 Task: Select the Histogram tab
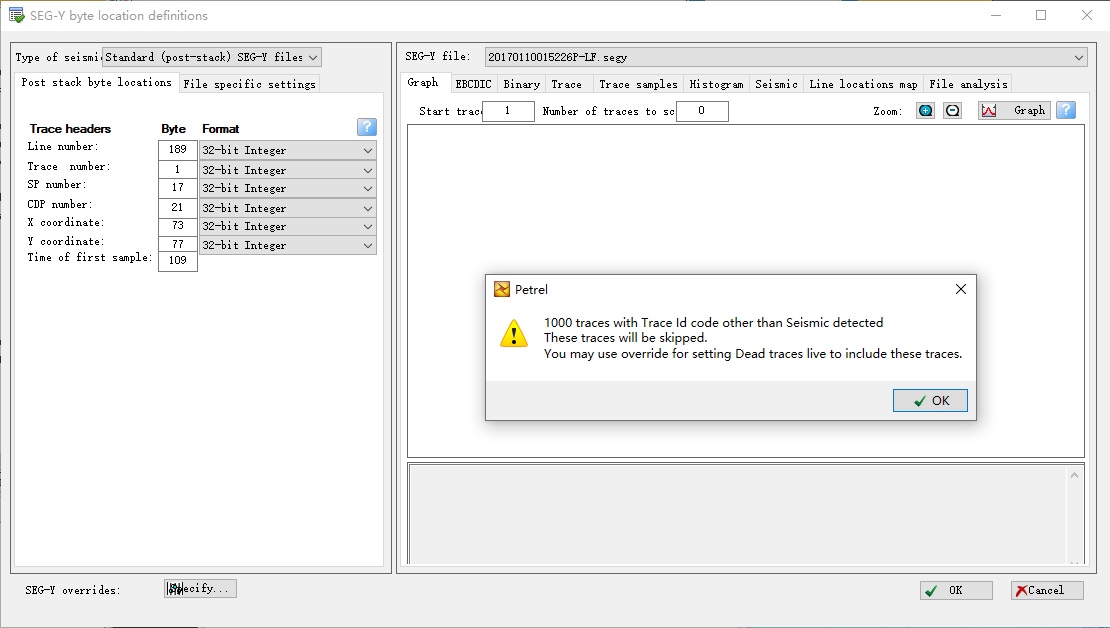pyautogui.click(x=716, y=84)
